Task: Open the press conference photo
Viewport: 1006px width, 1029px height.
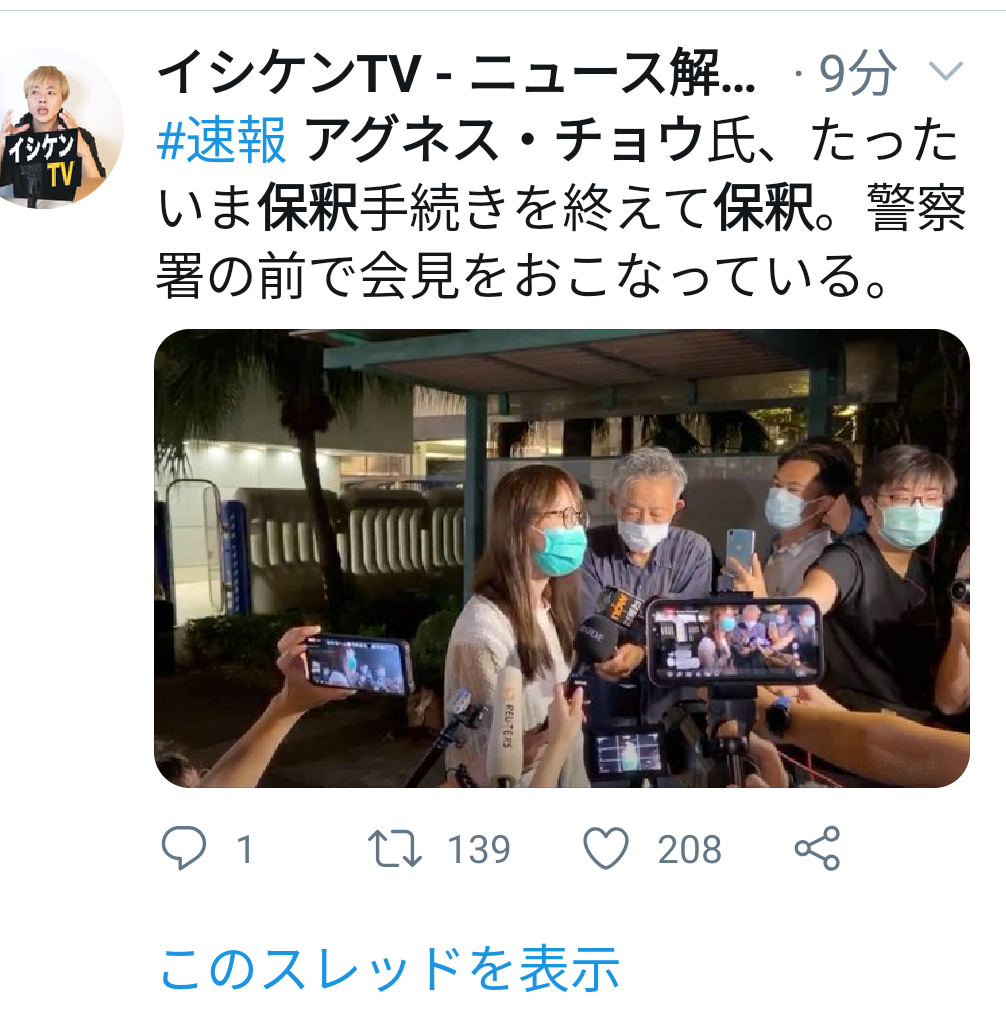Action: pos(562,558)
